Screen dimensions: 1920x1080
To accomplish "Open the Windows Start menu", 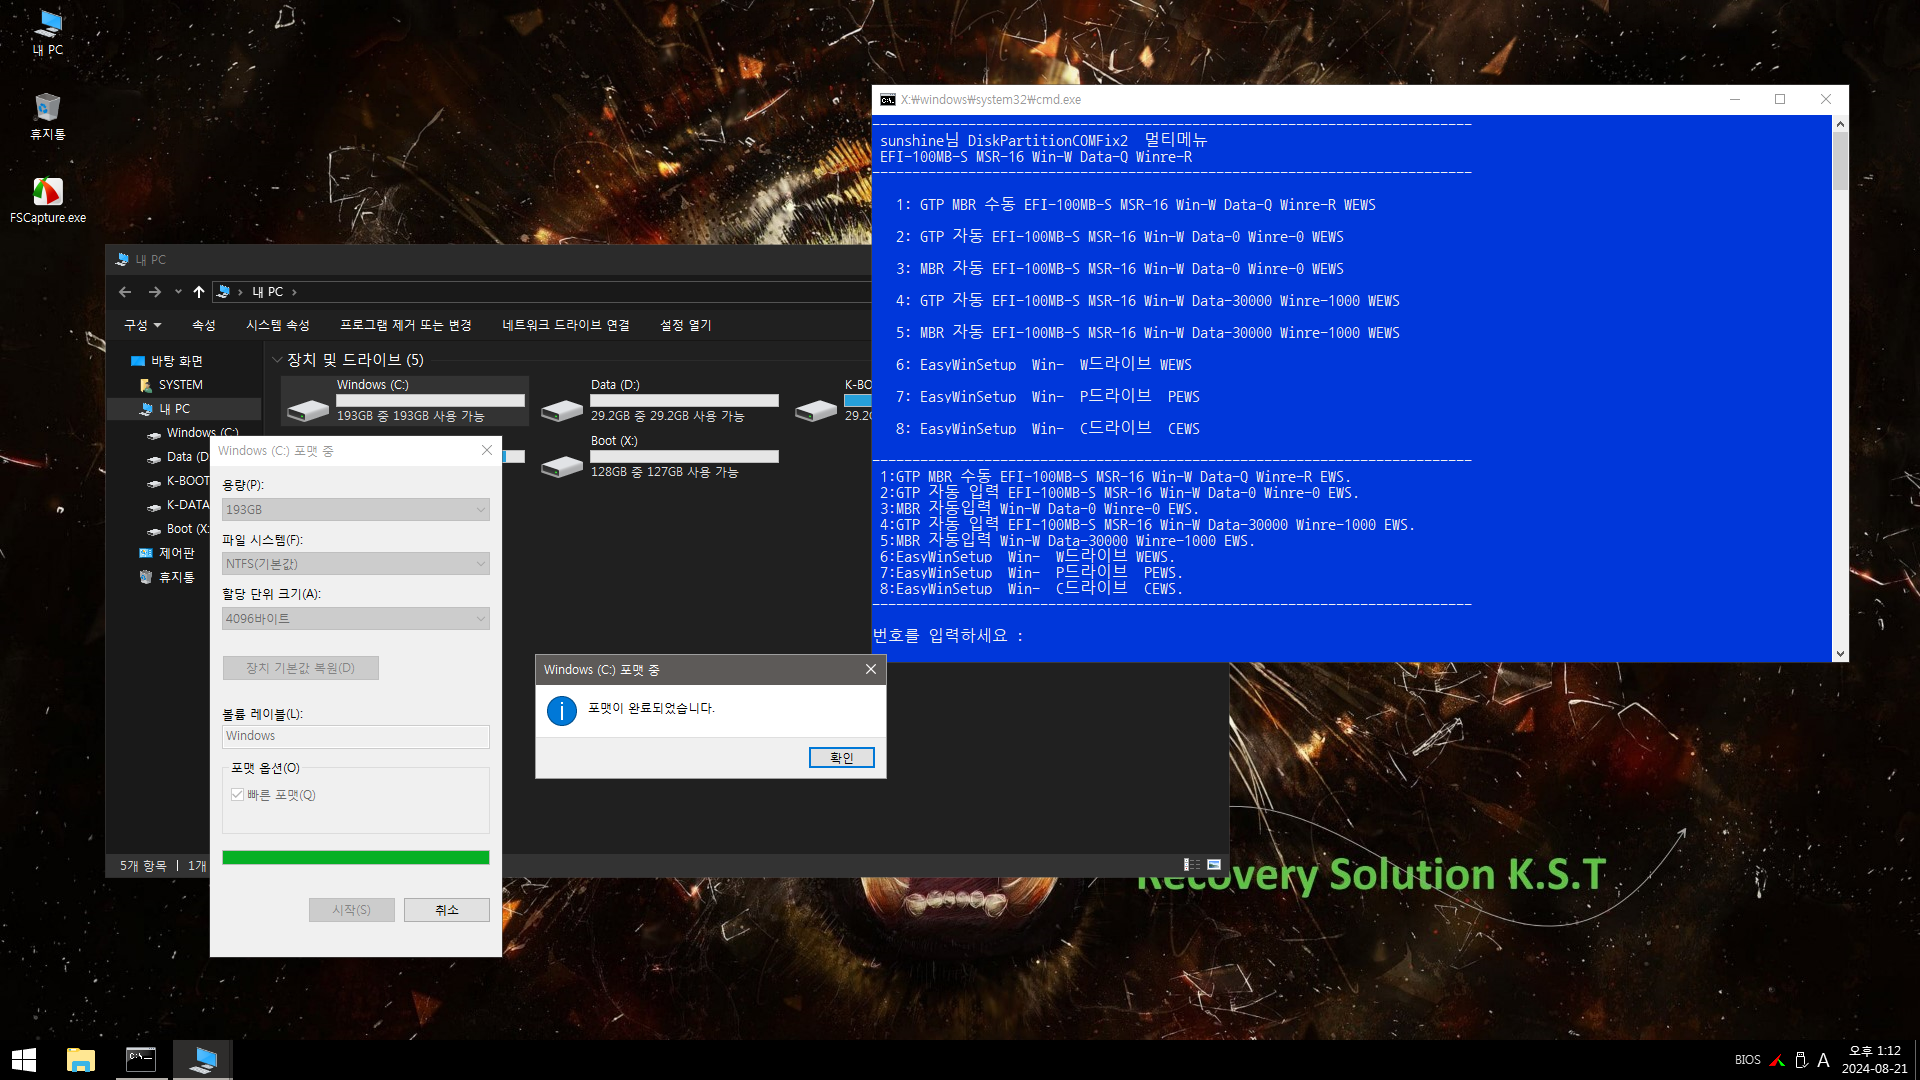I will (24, 1060).
